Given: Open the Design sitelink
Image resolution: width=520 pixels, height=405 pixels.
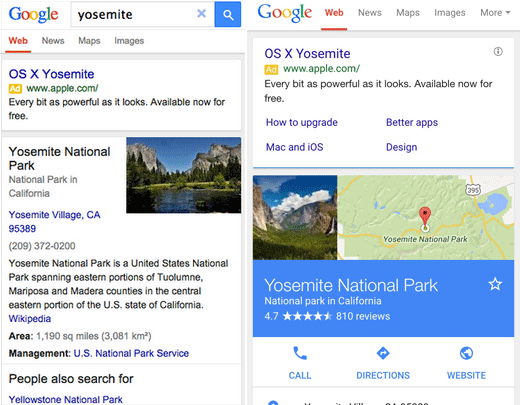Looking at the screenshot, I should pyautogui.click(x=402, y=147).
